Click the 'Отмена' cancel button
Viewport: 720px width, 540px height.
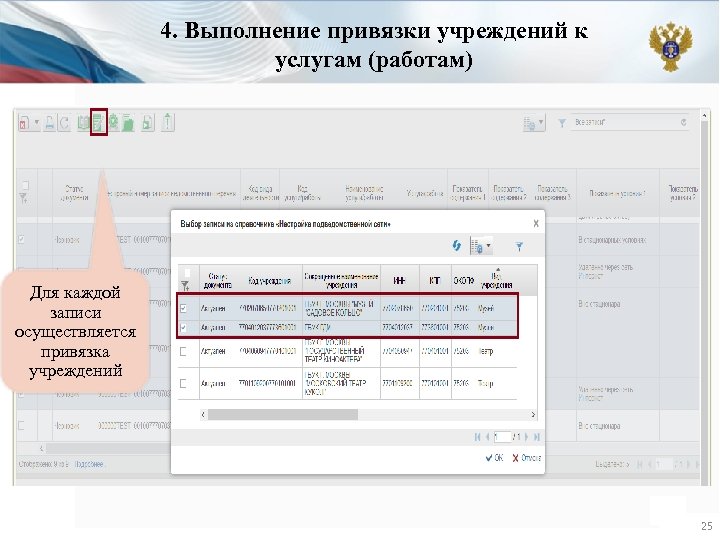(527, 458)
